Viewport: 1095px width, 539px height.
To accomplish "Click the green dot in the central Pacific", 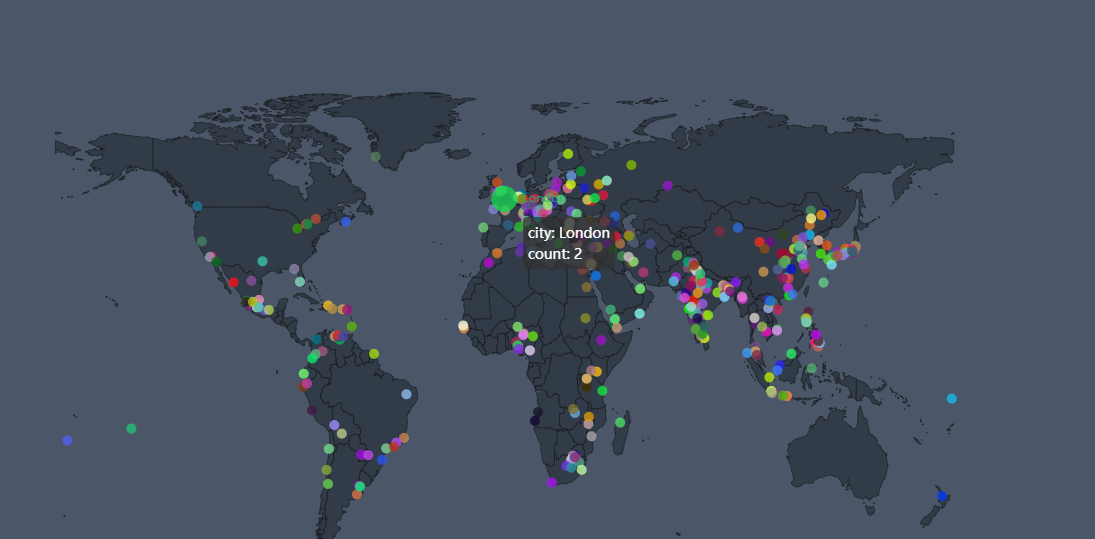I will pyautogui.click(x=131, y=428).
